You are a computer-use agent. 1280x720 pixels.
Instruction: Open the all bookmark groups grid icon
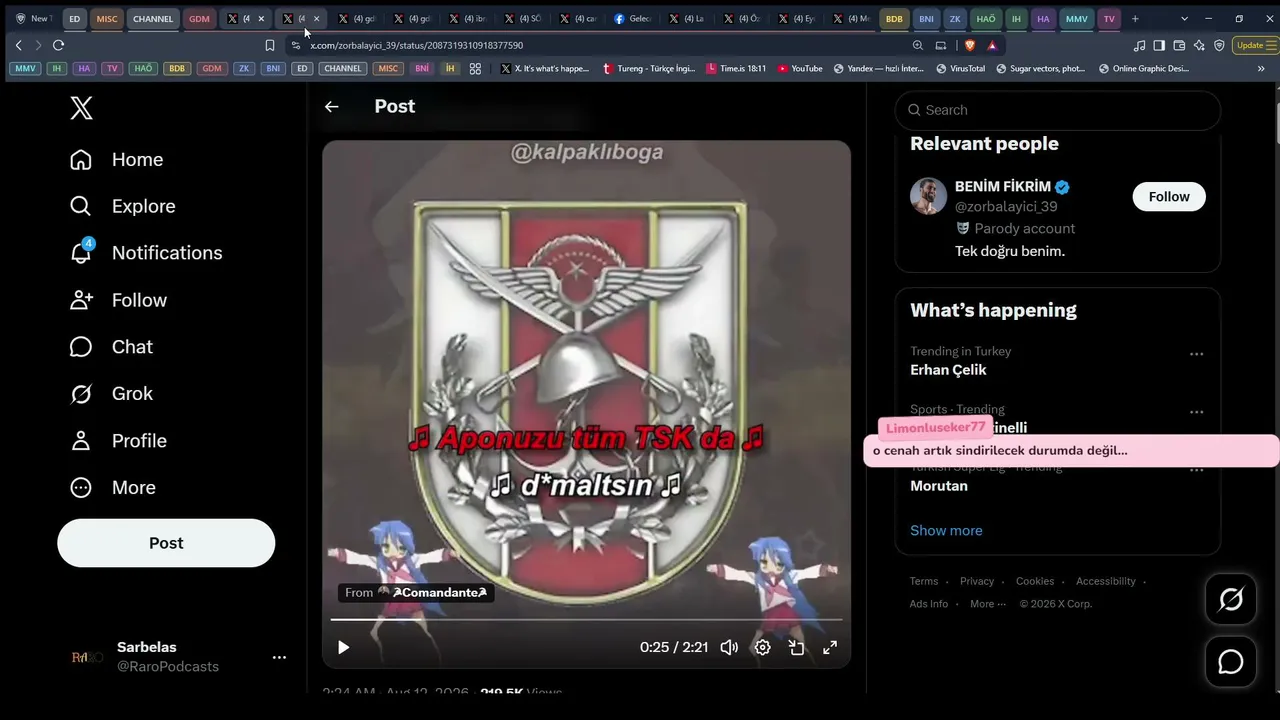475,69
